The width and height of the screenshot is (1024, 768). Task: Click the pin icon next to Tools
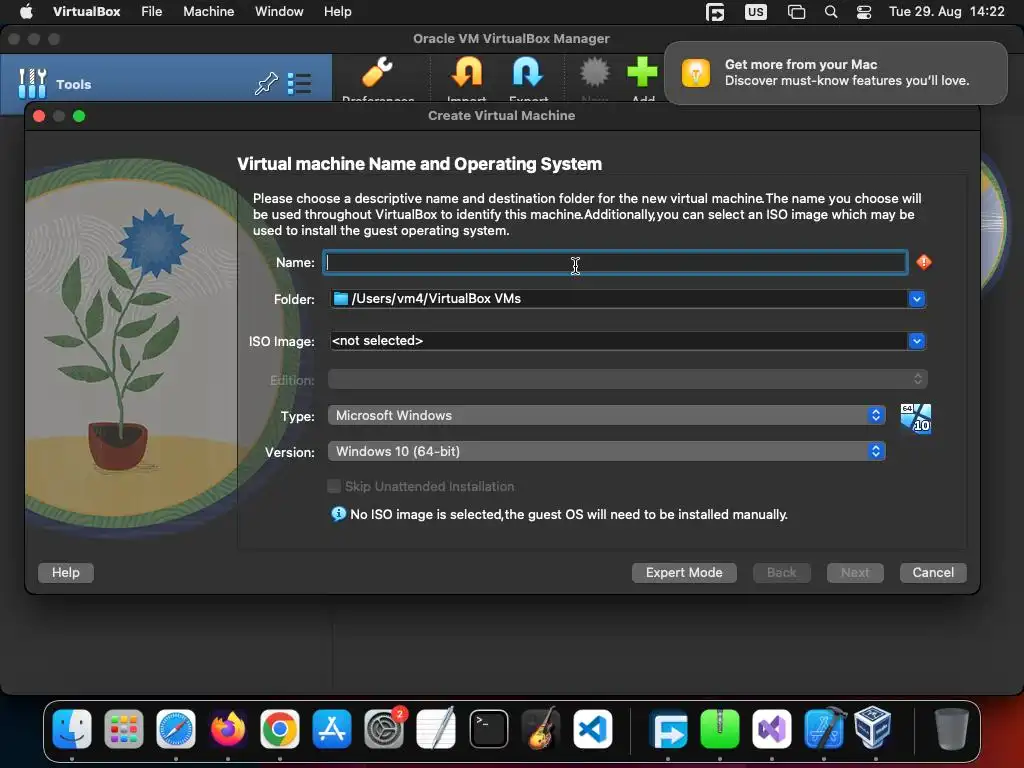266,84
